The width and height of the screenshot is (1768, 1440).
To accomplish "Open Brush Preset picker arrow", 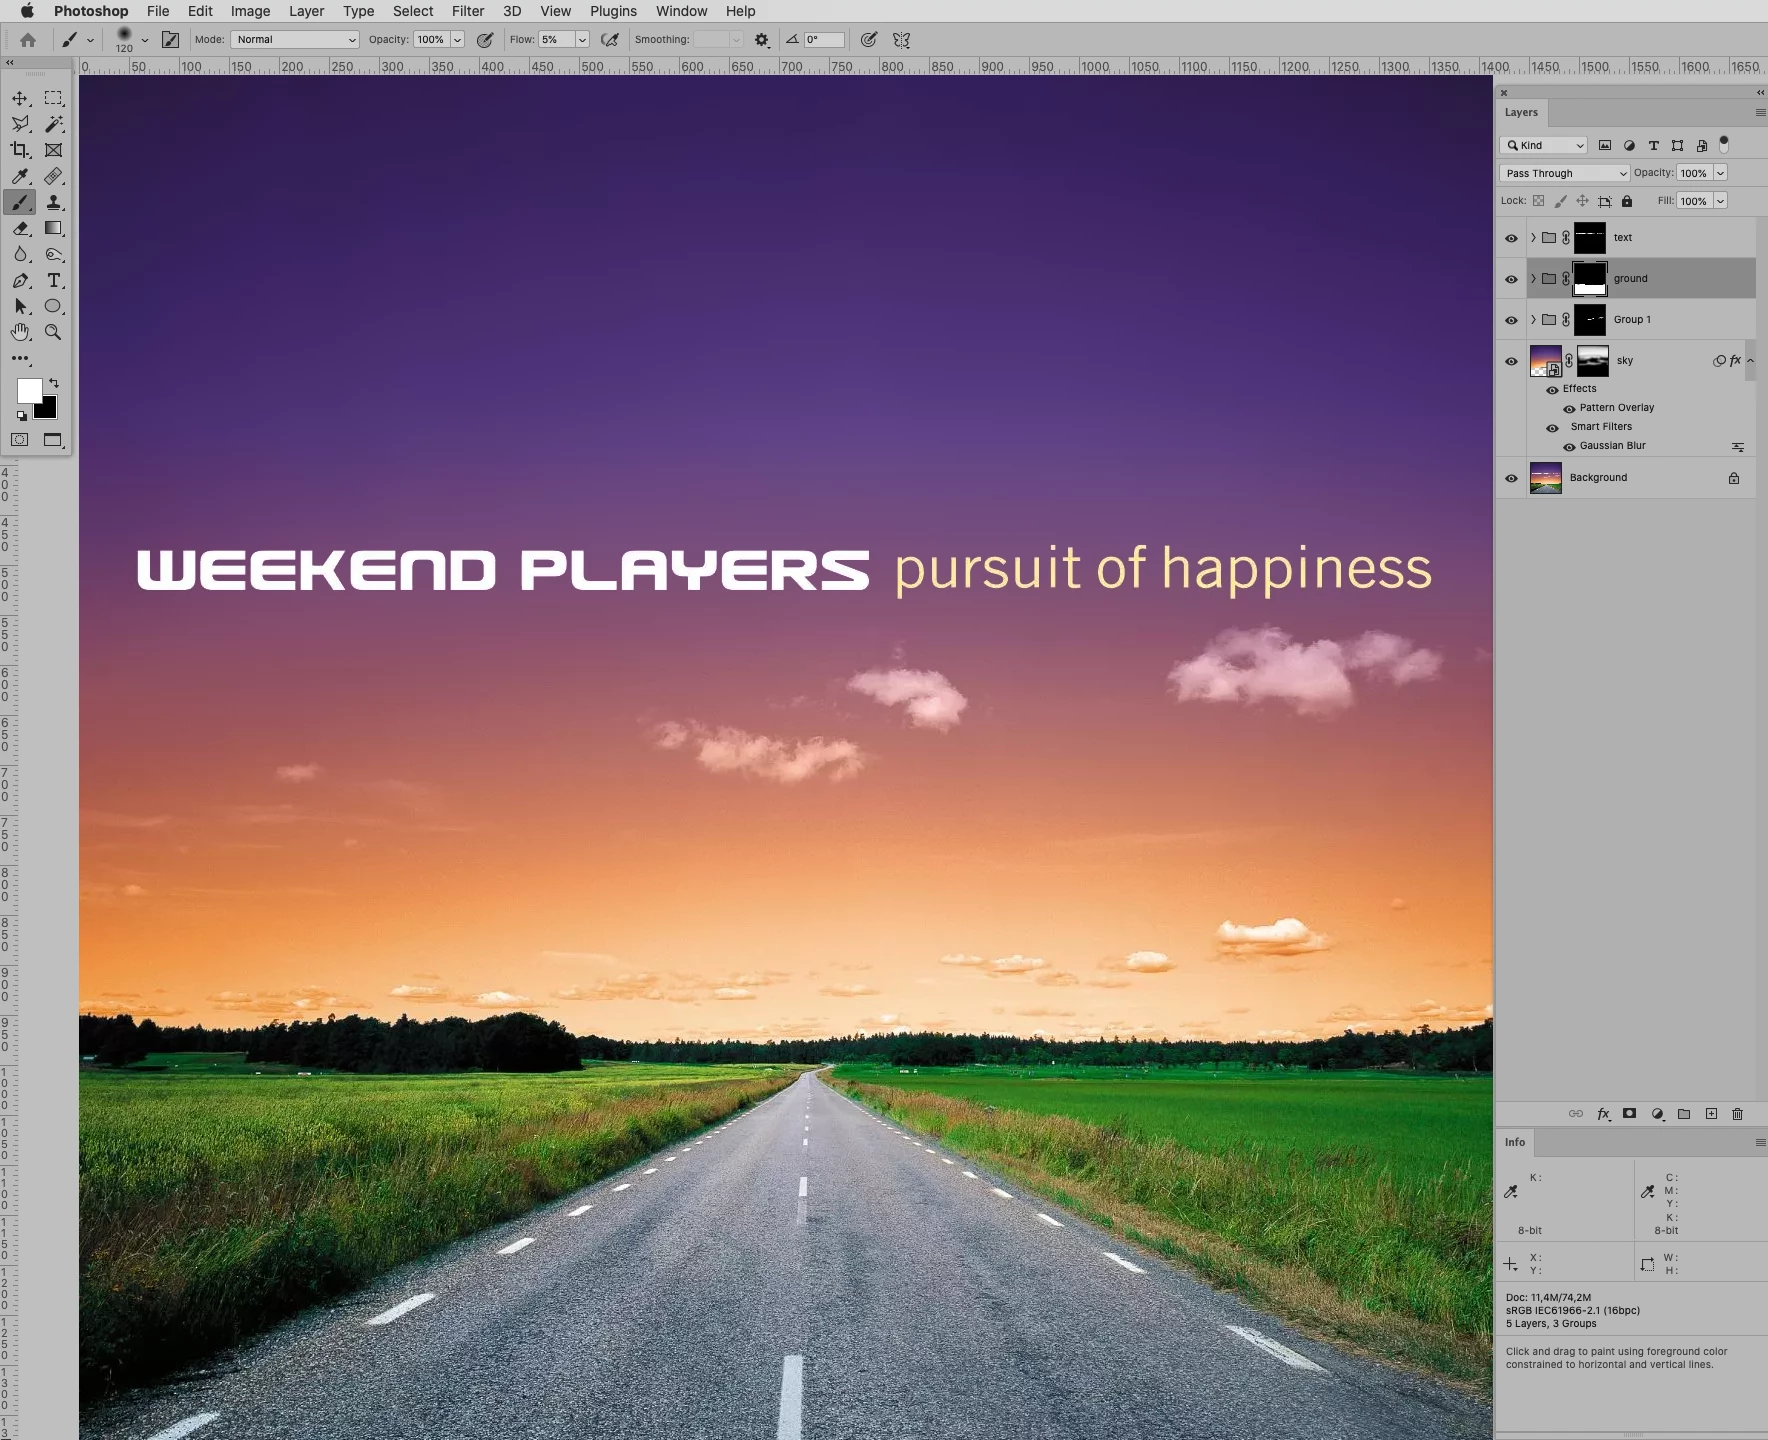I will click(x=144, y=40).
